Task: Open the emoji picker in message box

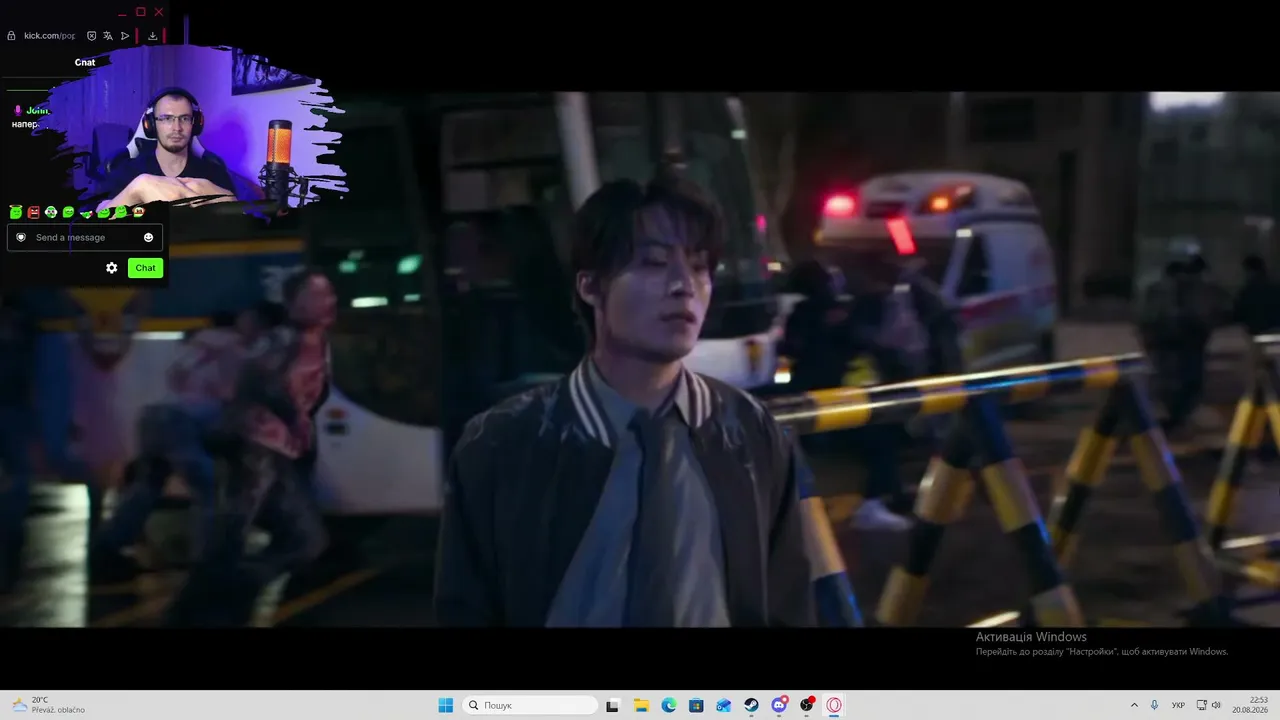Action: pos(148,237)
